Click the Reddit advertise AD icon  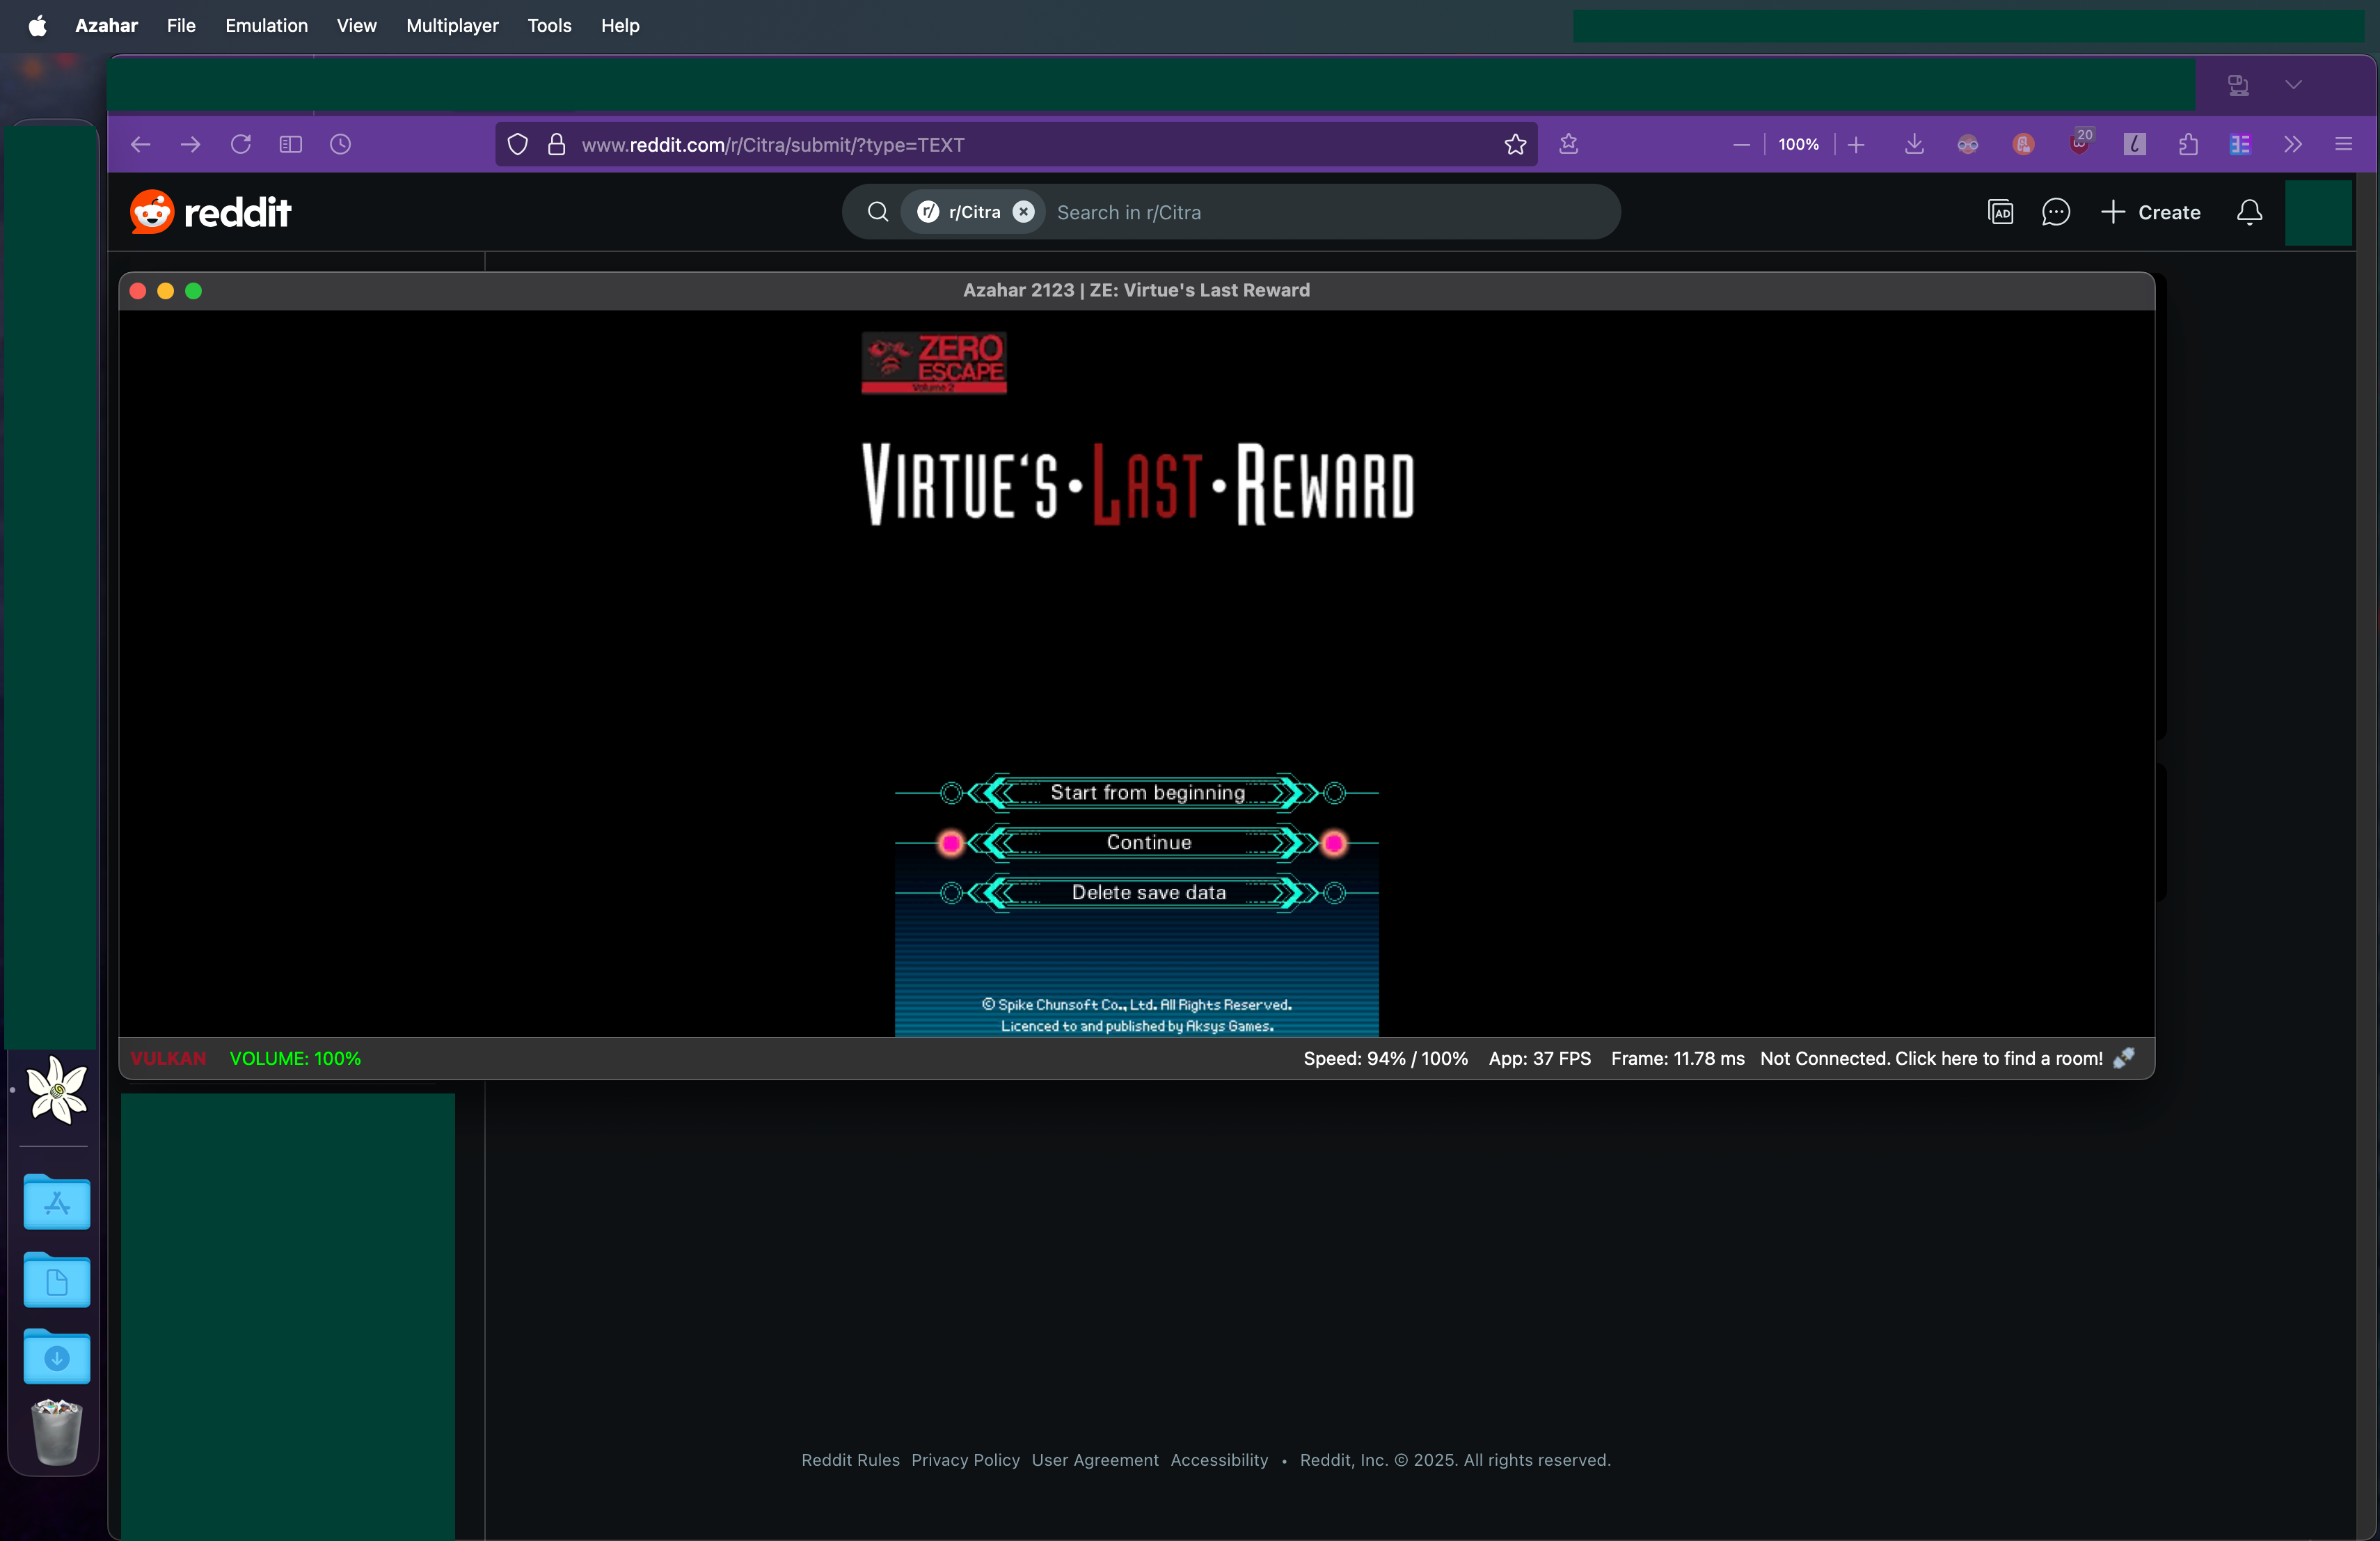pyautogui.click(x=2000, y=212)
